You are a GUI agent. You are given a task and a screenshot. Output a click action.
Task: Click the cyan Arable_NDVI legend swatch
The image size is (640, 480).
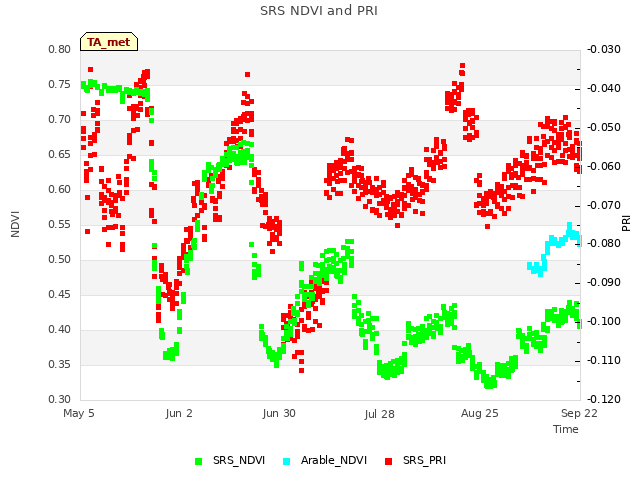coord(287,462)
